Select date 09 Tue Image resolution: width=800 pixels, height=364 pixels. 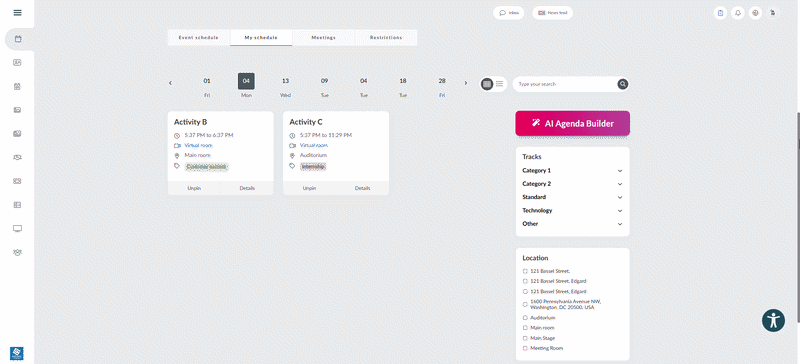324,87
